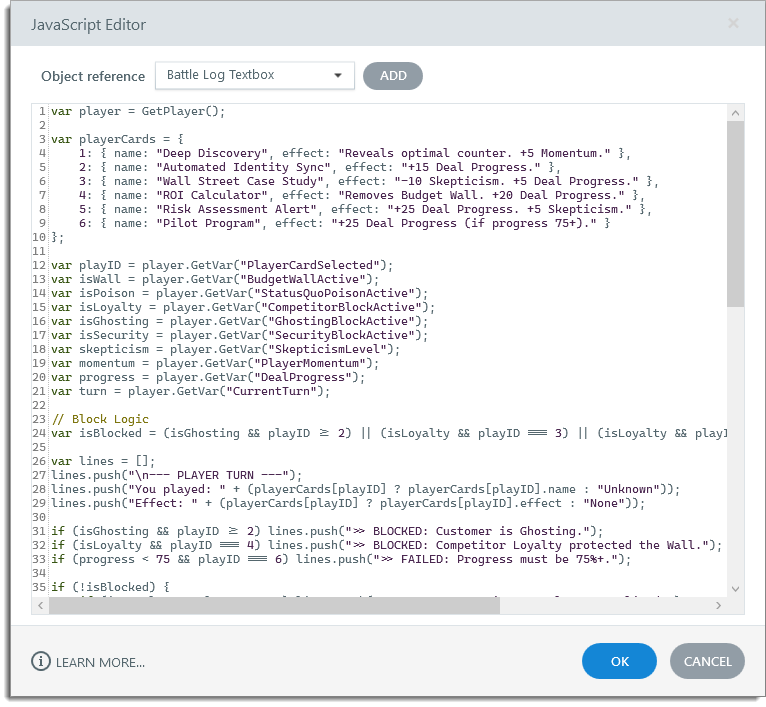Click the 'You played:' push line
The image size is (766, 707).
tap(365, 490)
